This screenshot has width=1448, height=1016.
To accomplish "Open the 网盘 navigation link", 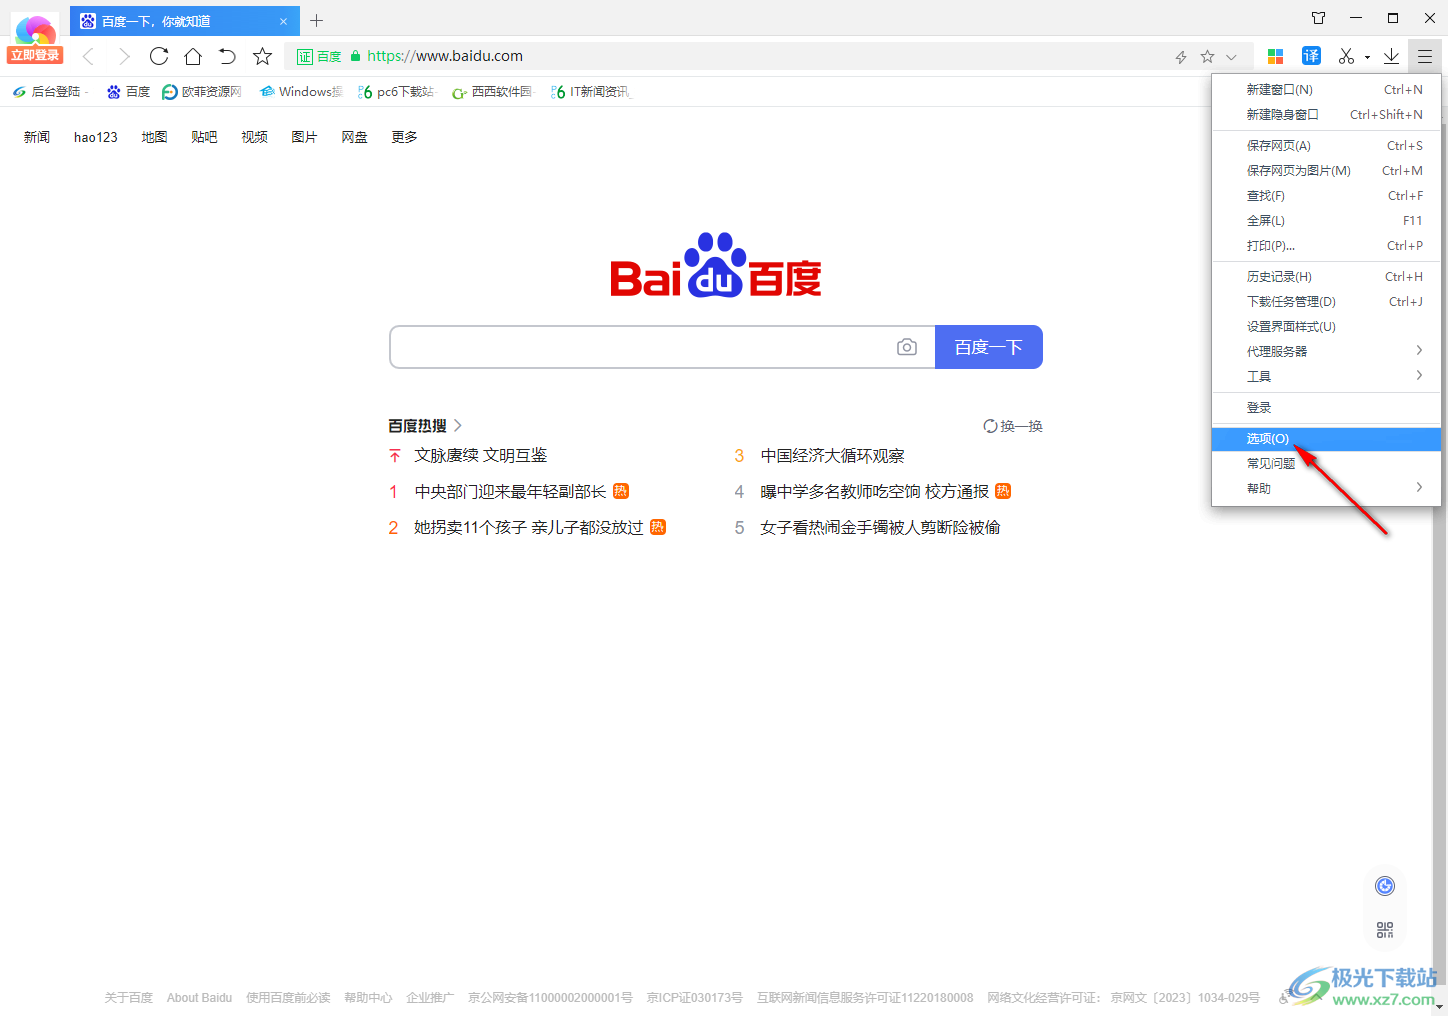I will [354, 137].
